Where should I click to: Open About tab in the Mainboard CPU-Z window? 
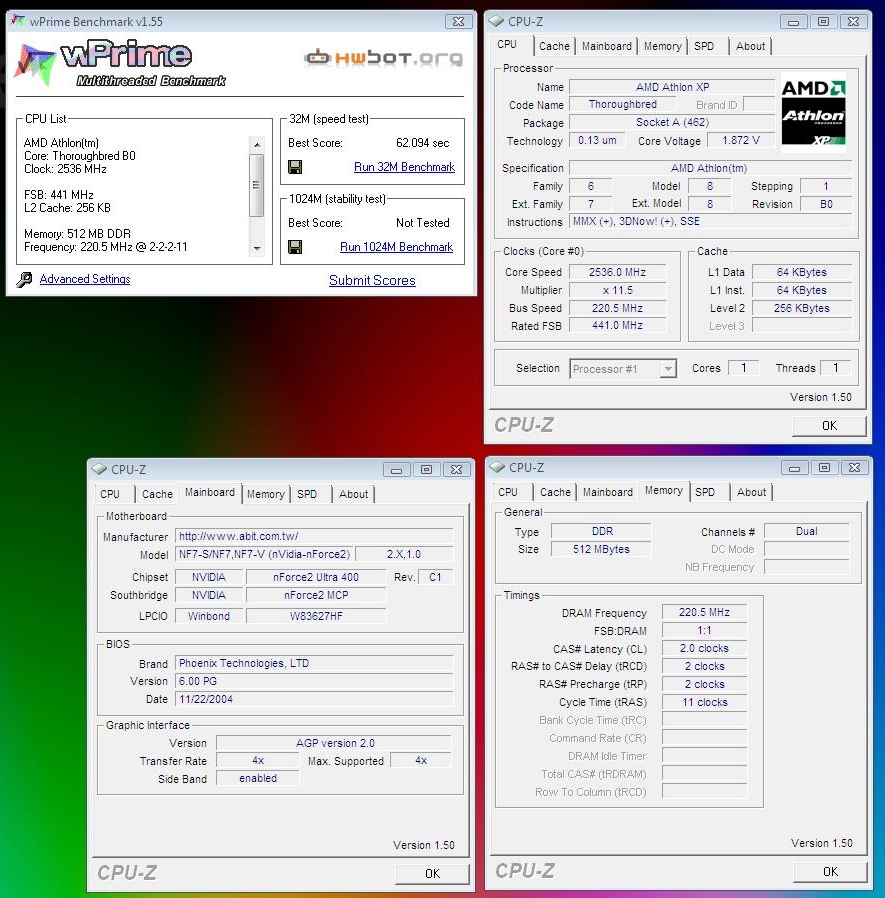pos(353,494)
